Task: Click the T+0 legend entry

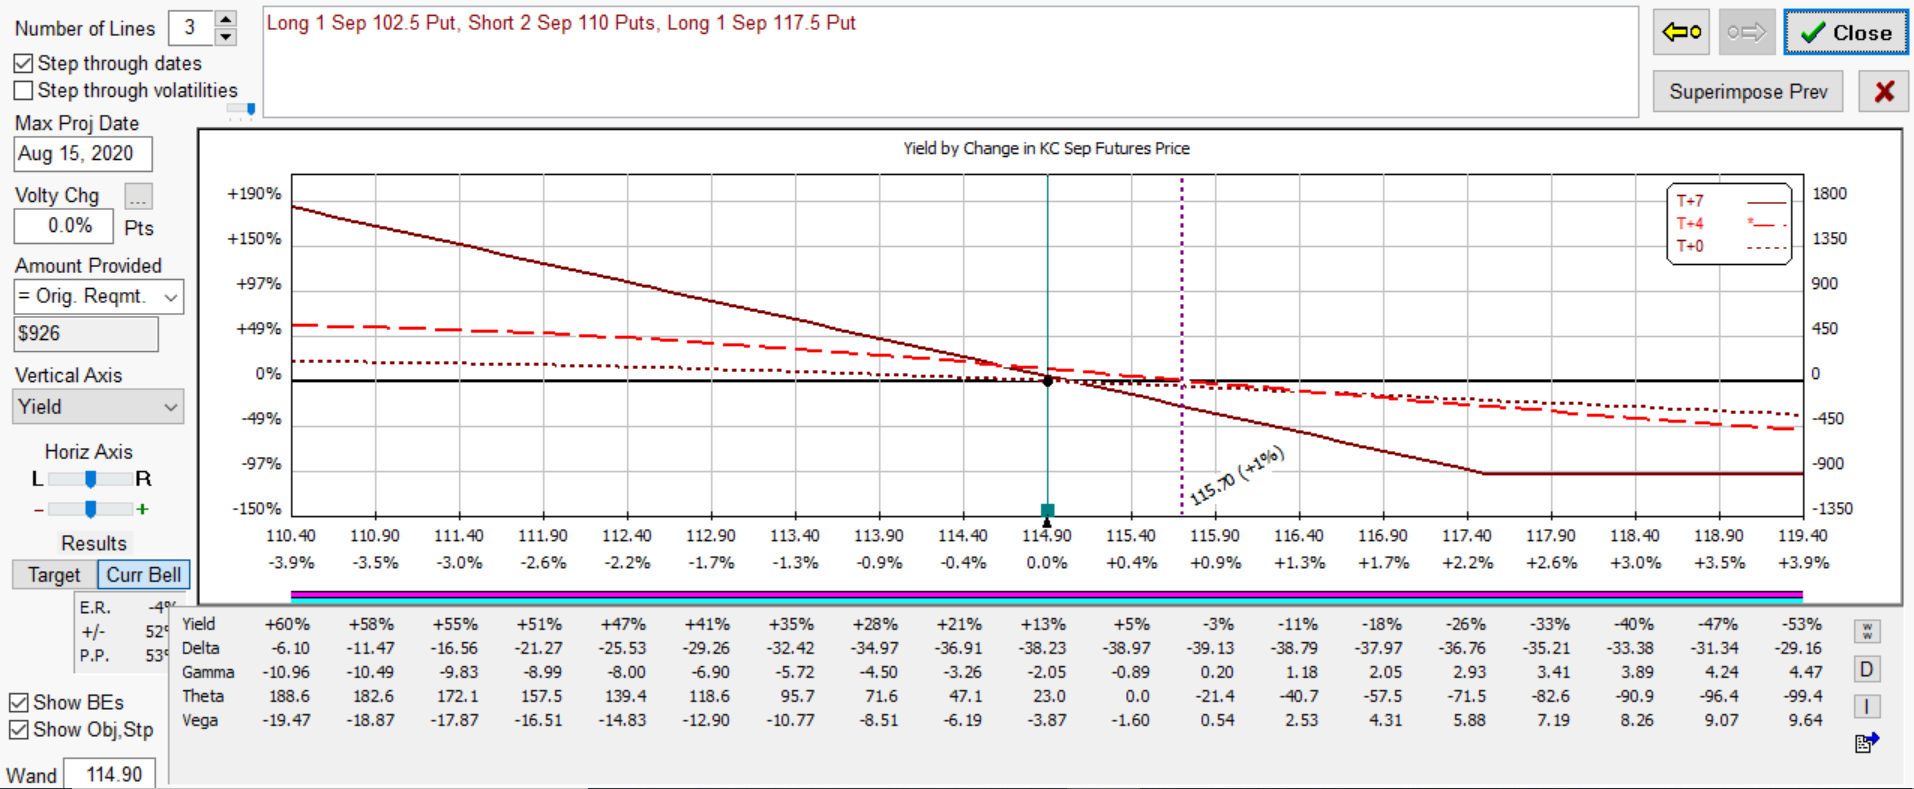Action: (x=1730, y=246)
